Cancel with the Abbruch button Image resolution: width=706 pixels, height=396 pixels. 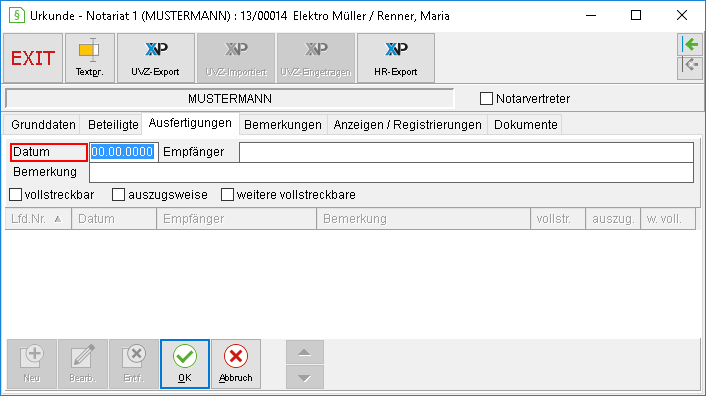pos(236,364)
